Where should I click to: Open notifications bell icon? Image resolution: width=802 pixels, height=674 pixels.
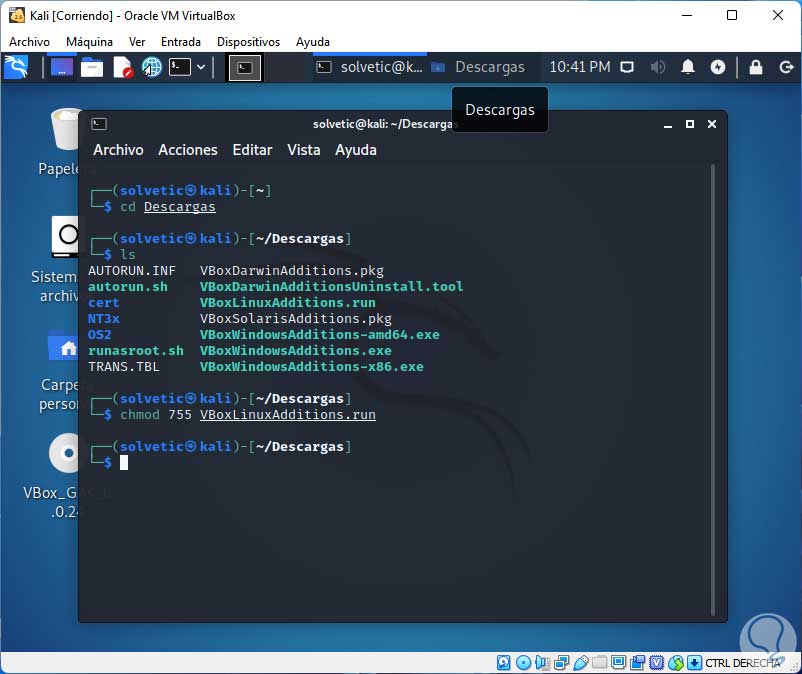pyautogui.click(x=687, y=67)
